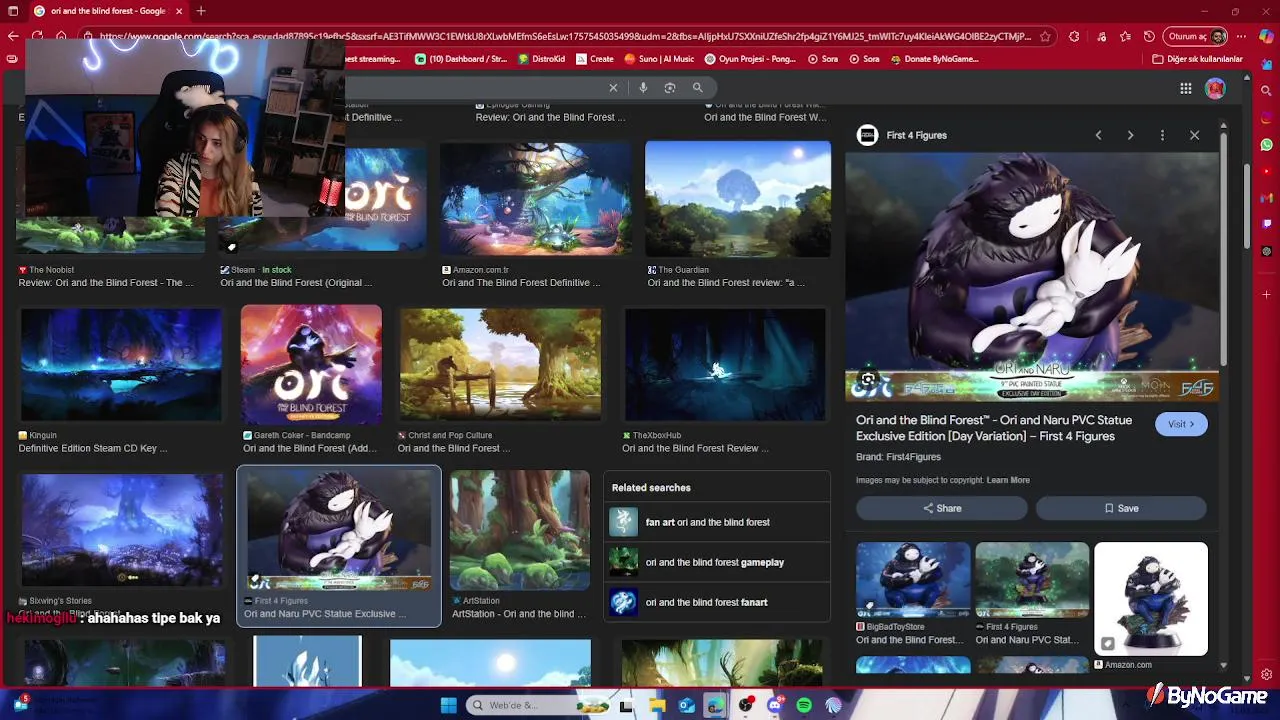Click the 'Brand: First4Figures' text

point(898,457)
